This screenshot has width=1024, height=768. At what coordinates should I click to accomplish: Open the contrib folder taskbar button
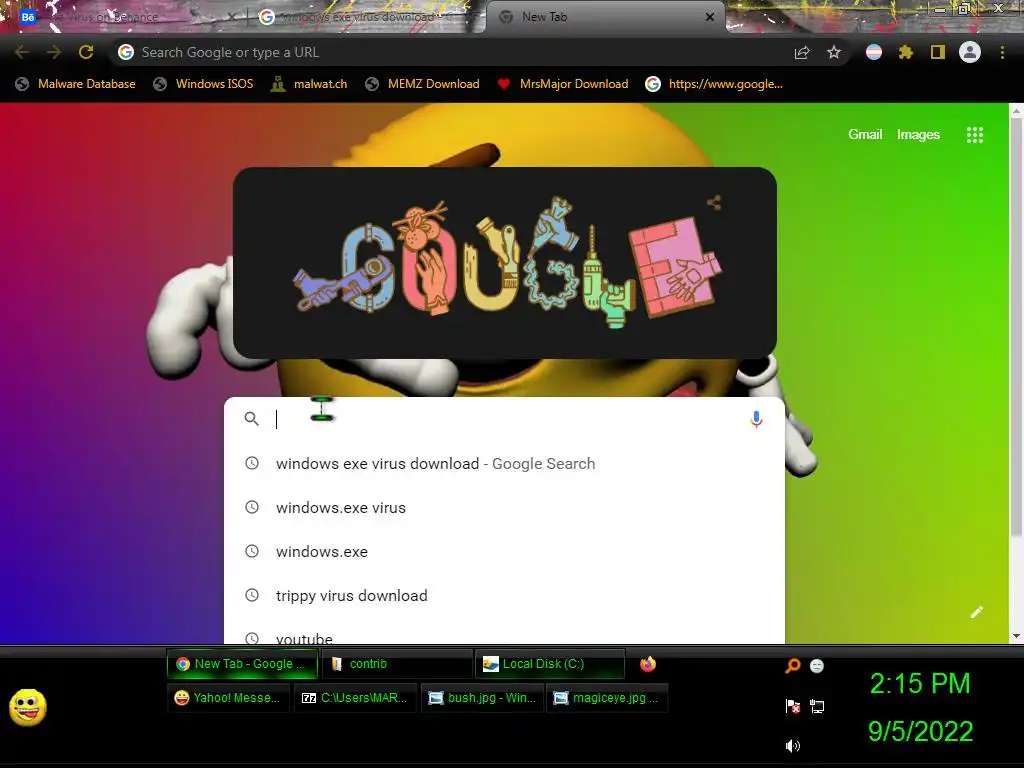[397, 664]
